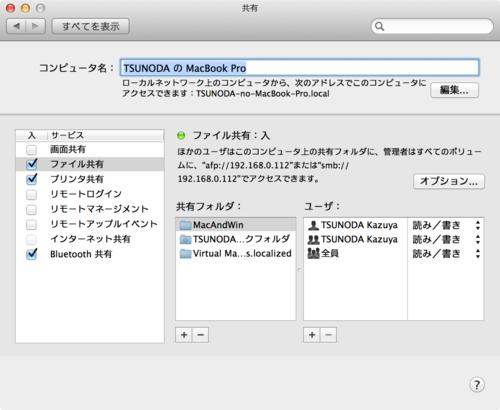The width and height of the screenshot is (500, 410).
Task: Click the green file sharing status indicator
Action: (181, 135)
